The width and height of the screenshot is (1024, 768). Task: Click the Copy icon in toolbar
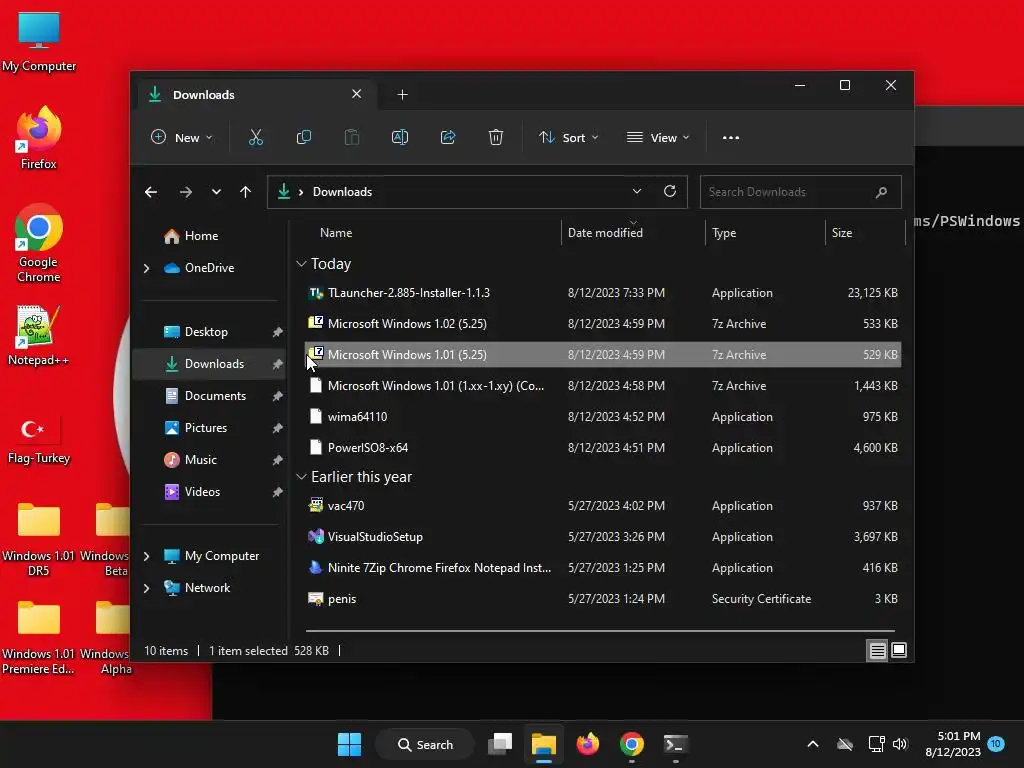pos(304,138)
